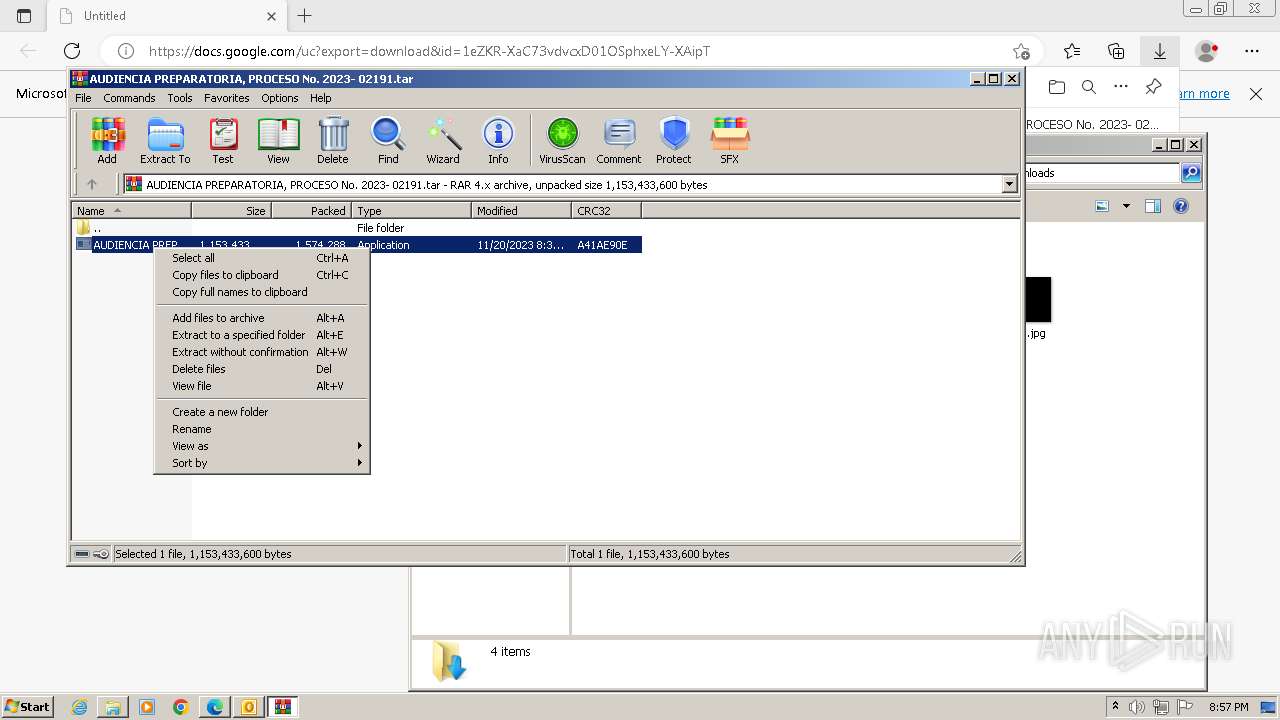Click the Explorer change view icon

click(1102, 206)
